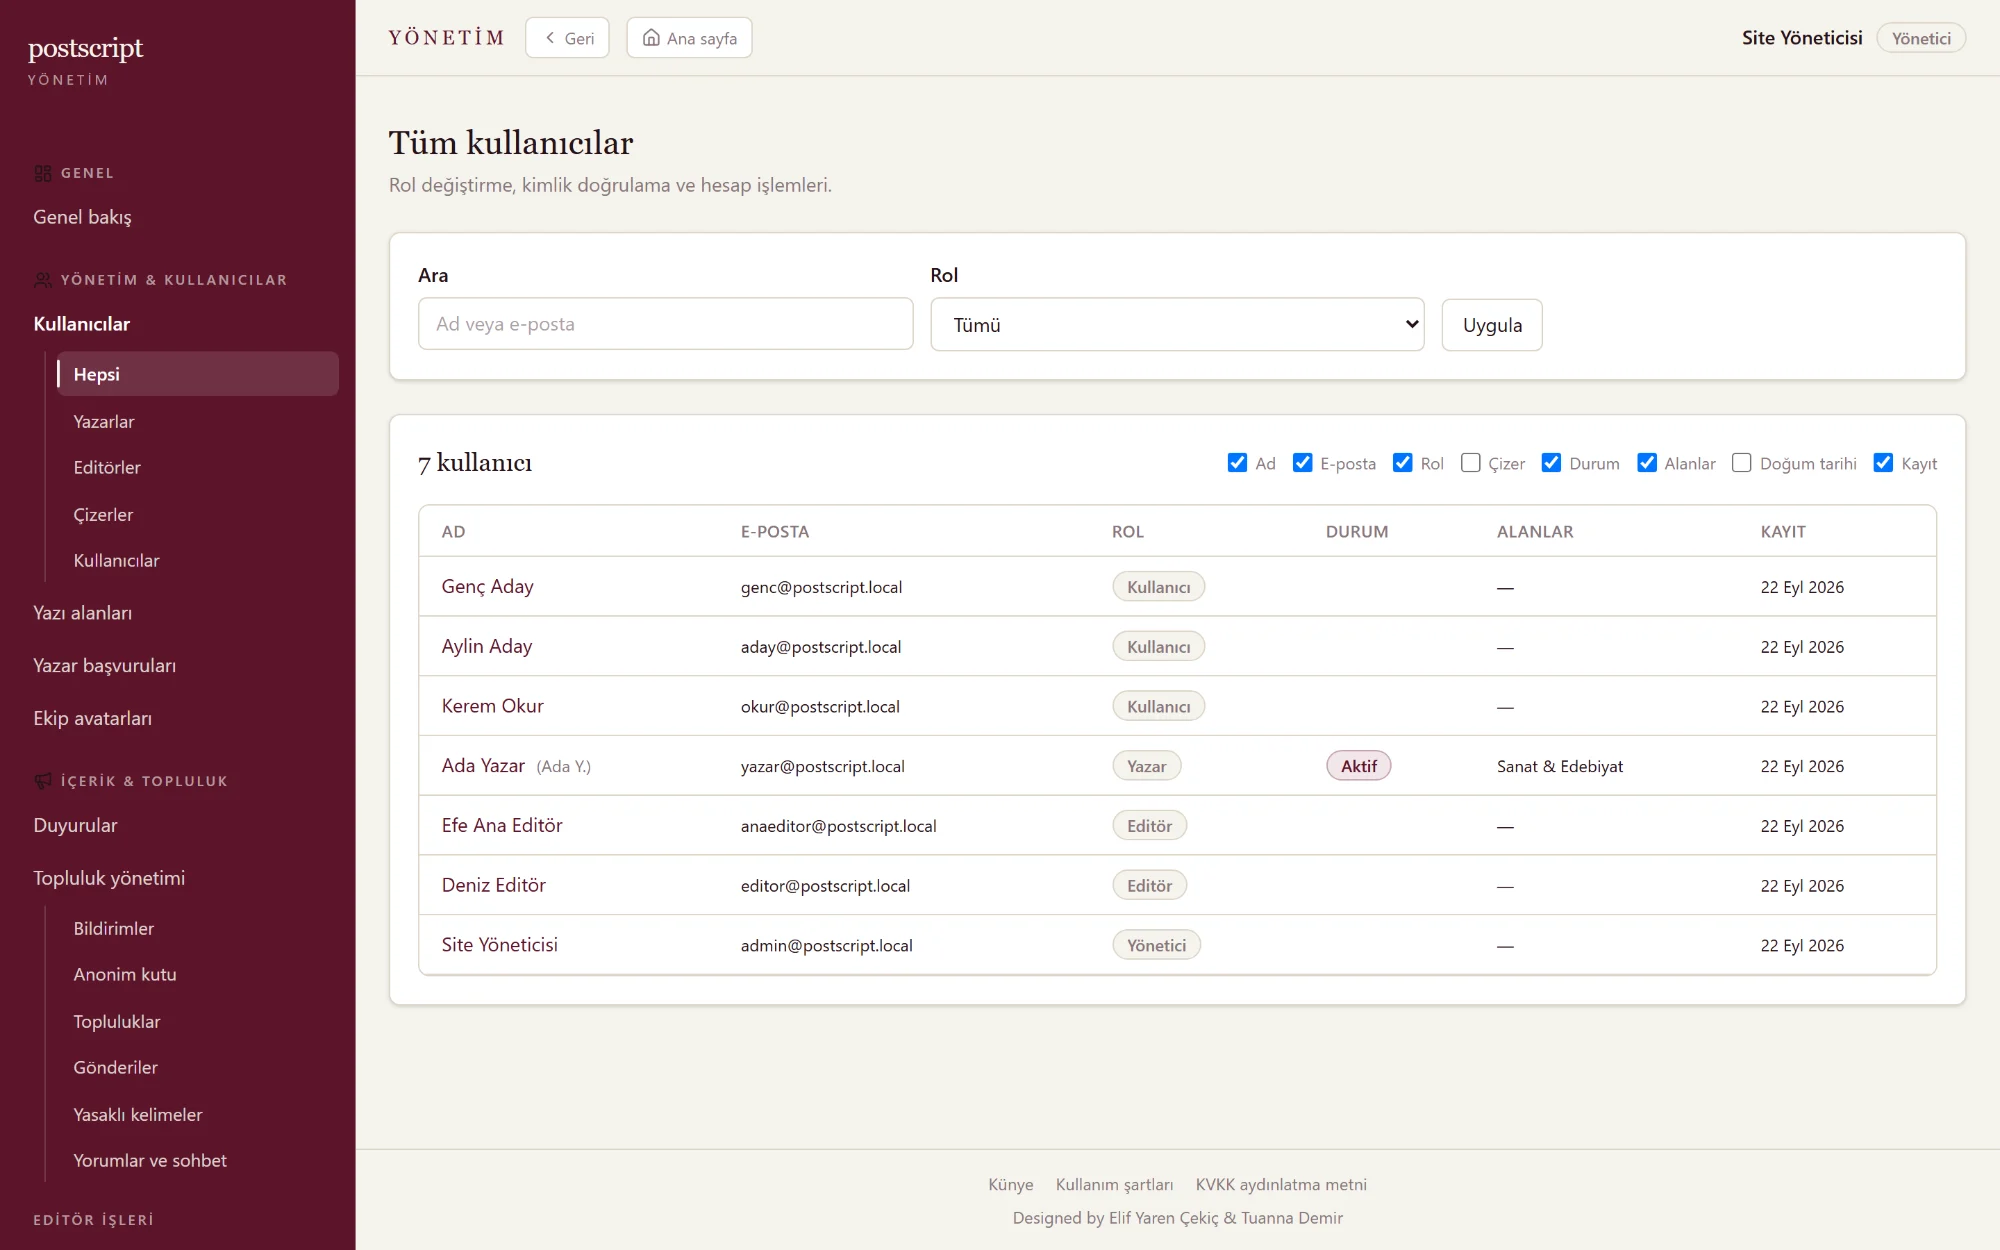The image size is (2000, 1250).
Task: Open Hepsi in the sidebar submenu
Action: [x=197, y=374]
